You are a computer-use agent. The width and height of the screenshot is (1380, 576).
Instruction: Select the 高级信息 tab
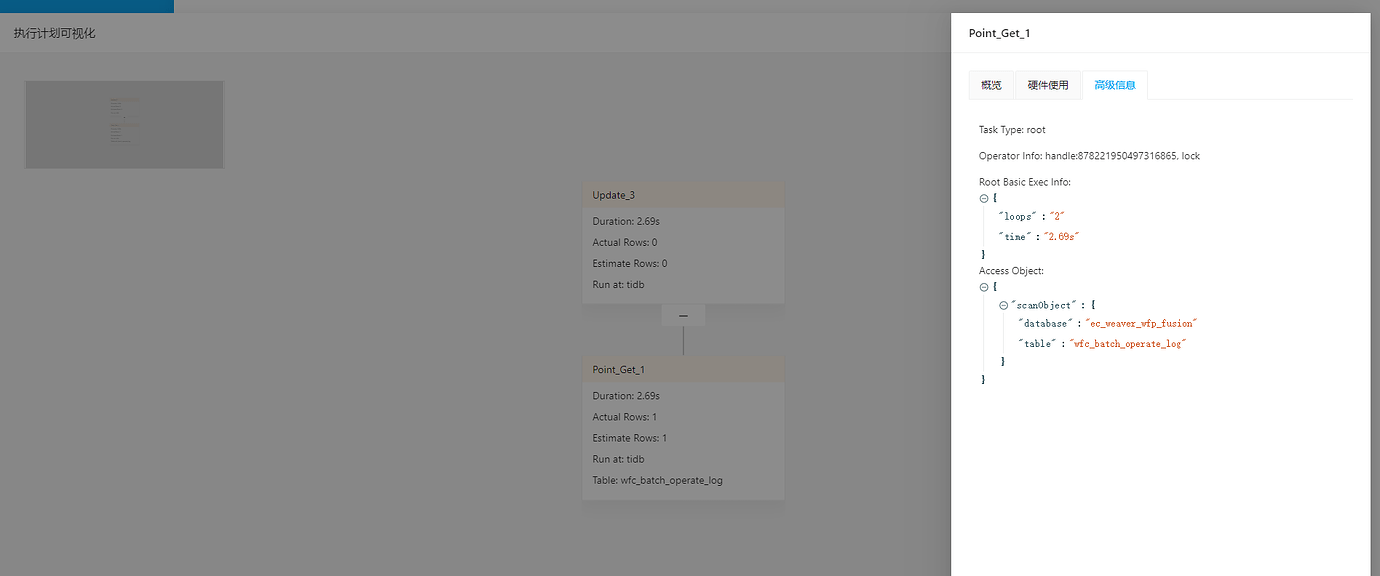tap(1115, 85)
